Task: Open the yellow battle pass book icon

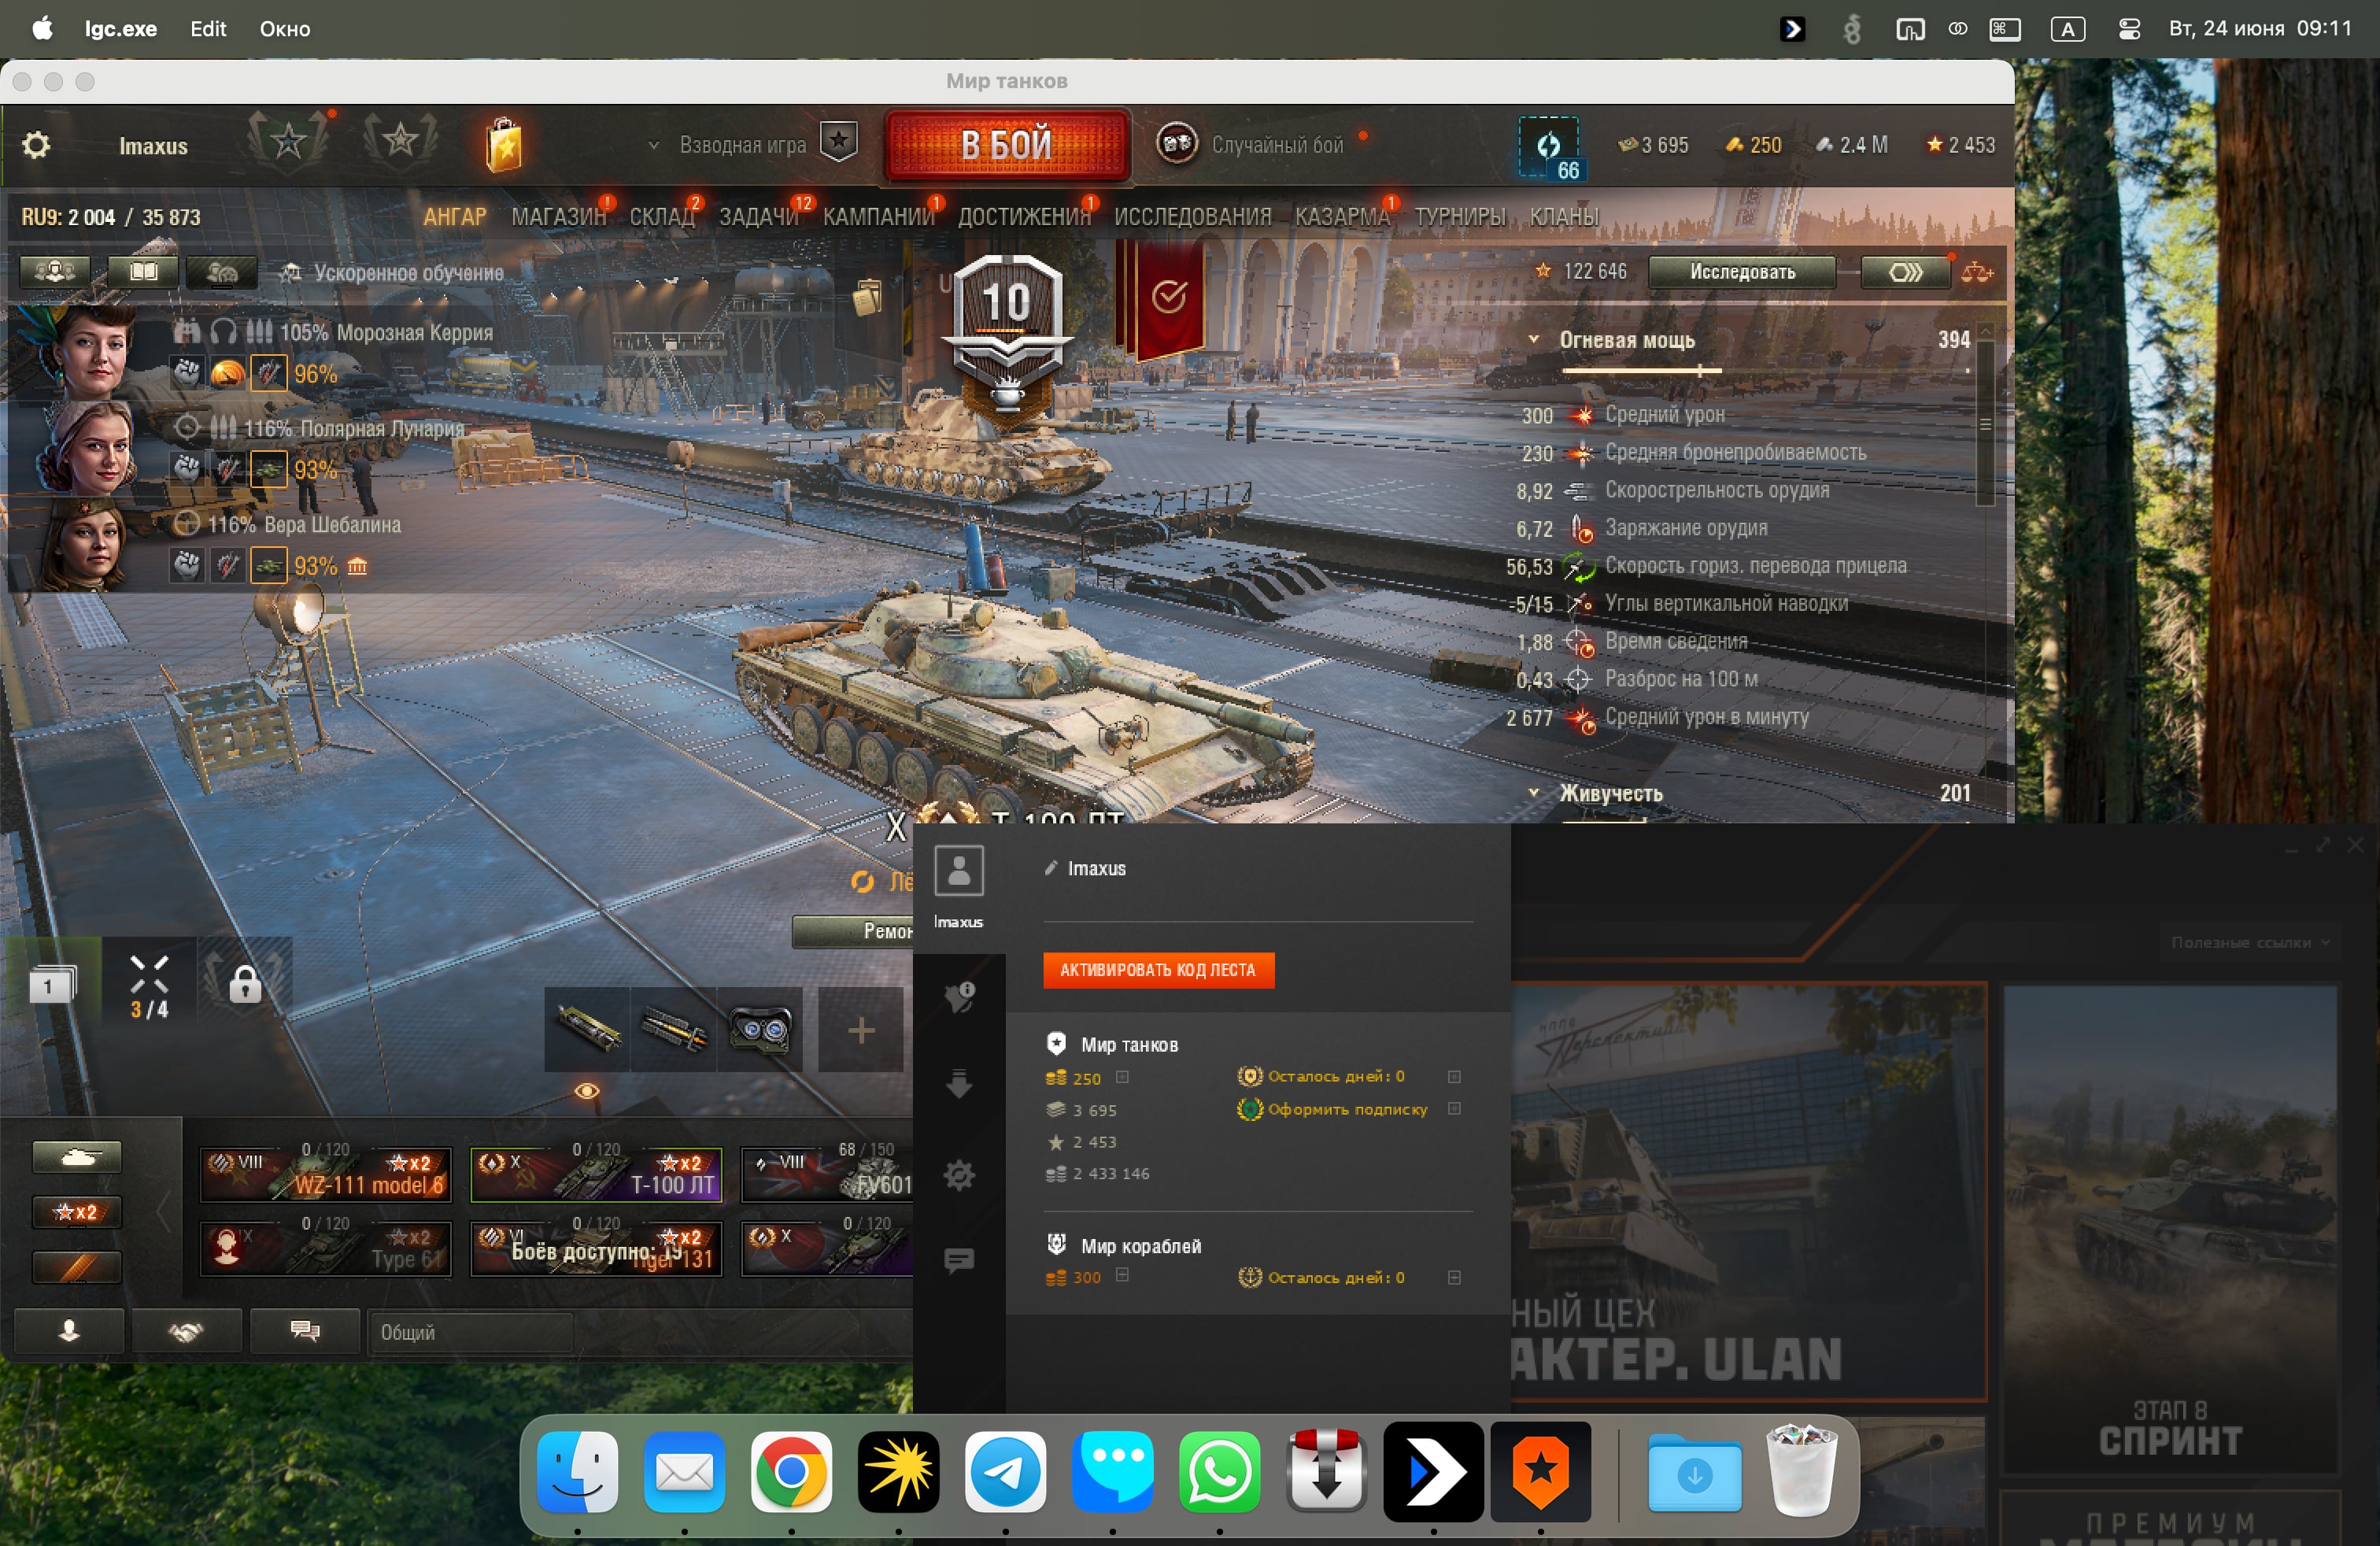Action: tap(504, 147)
